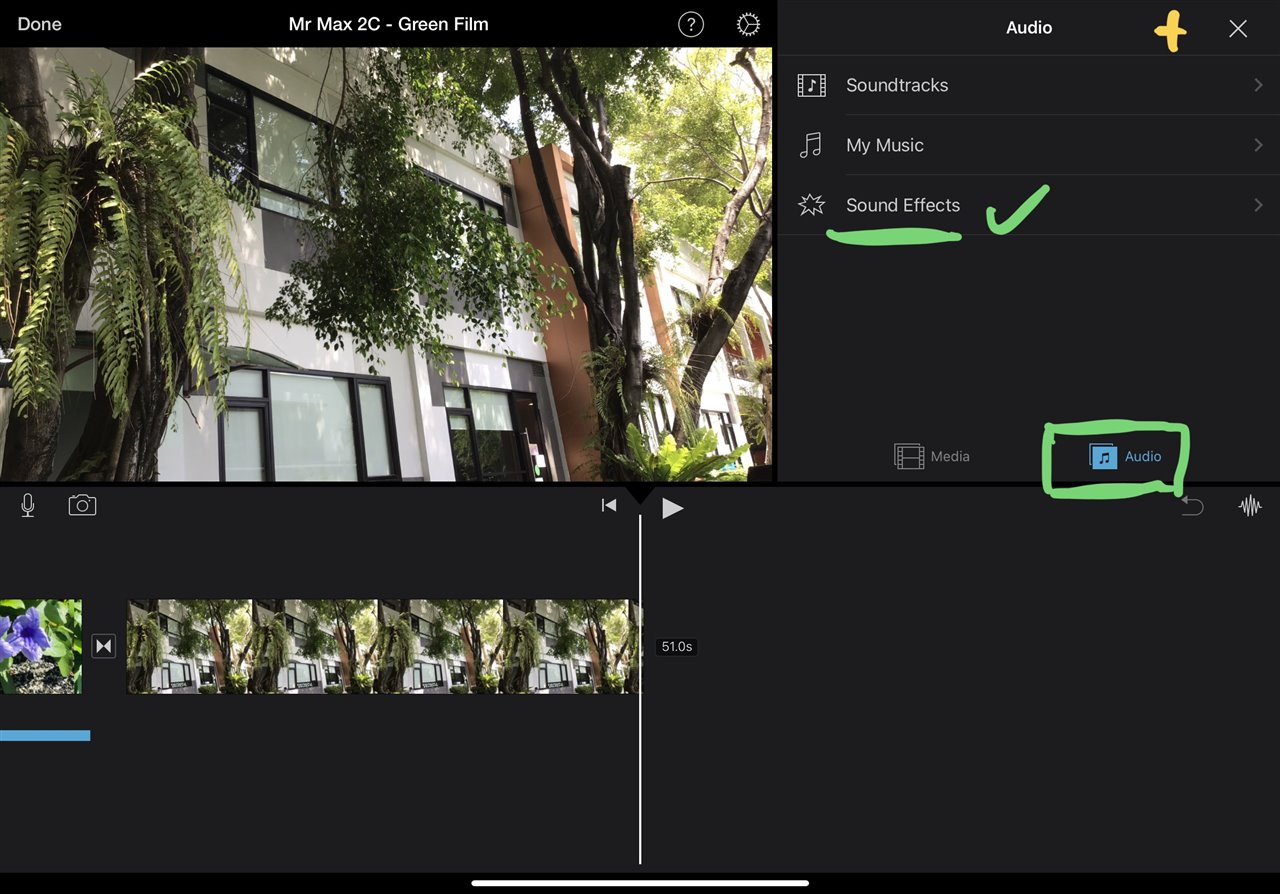1280x894 pixels.
Task: Open the Soundtracks list
Action: 1029,85
